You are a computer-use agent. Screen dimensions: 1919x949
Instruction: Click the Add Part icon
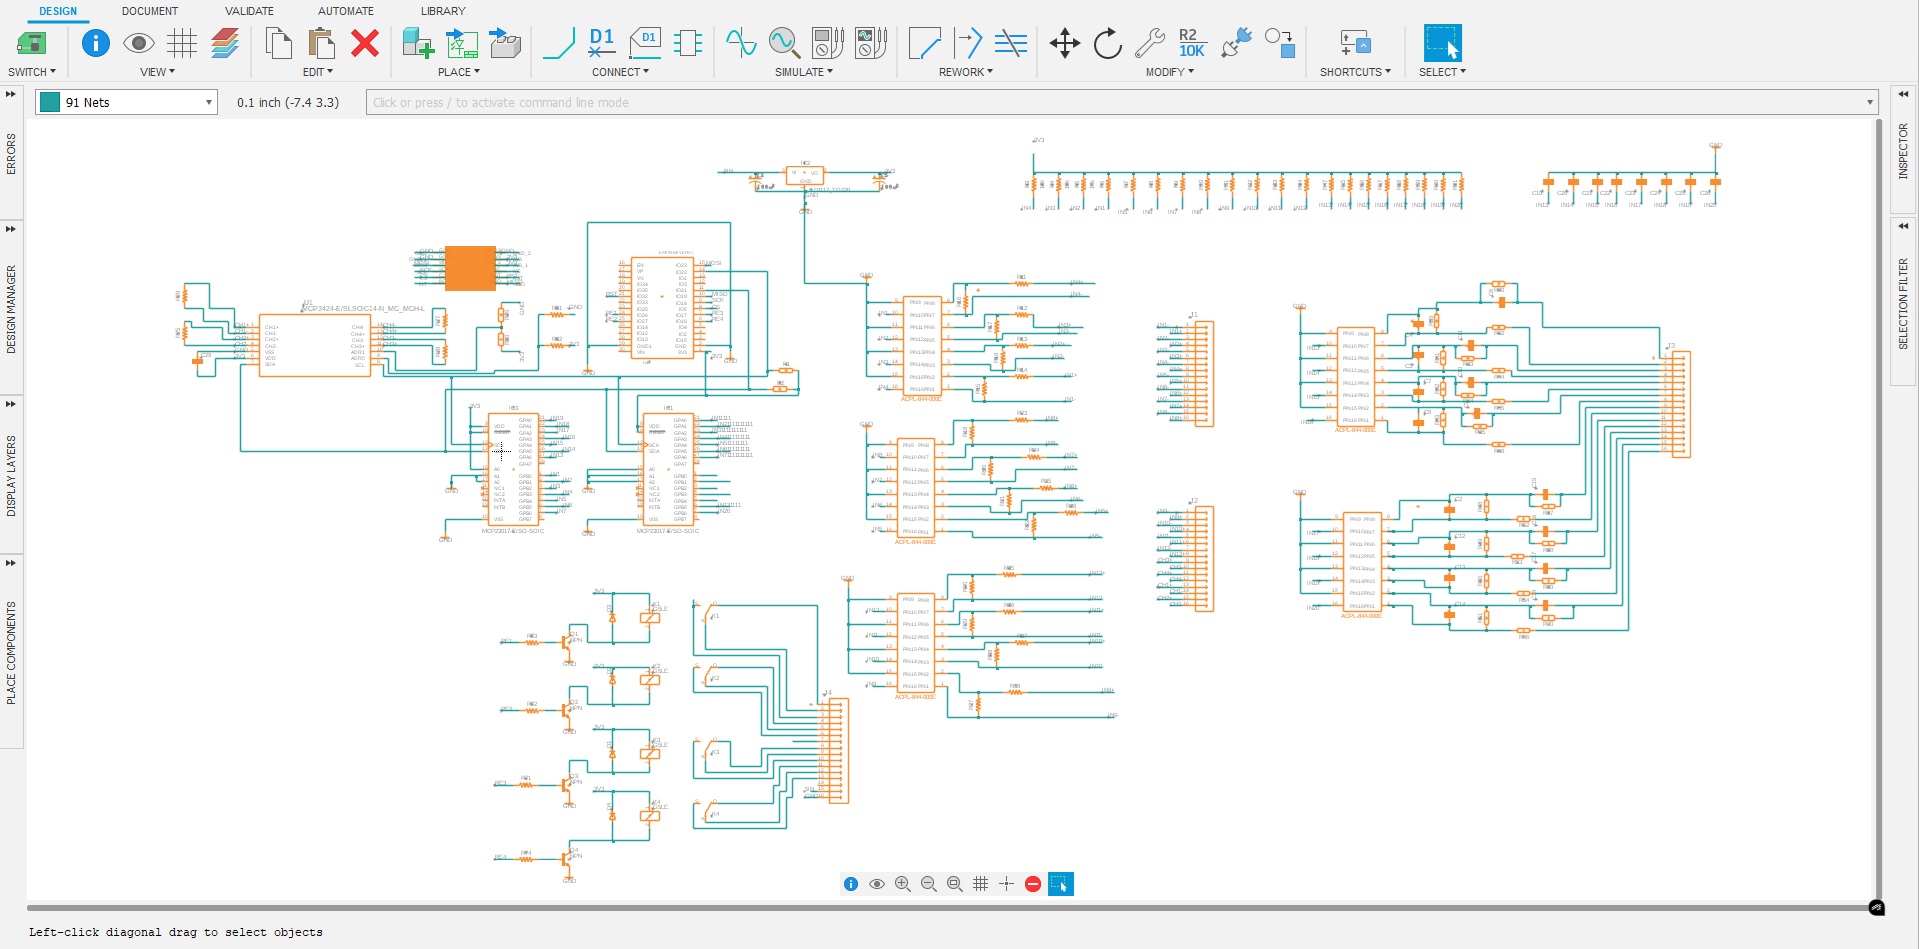click(417, 43)
